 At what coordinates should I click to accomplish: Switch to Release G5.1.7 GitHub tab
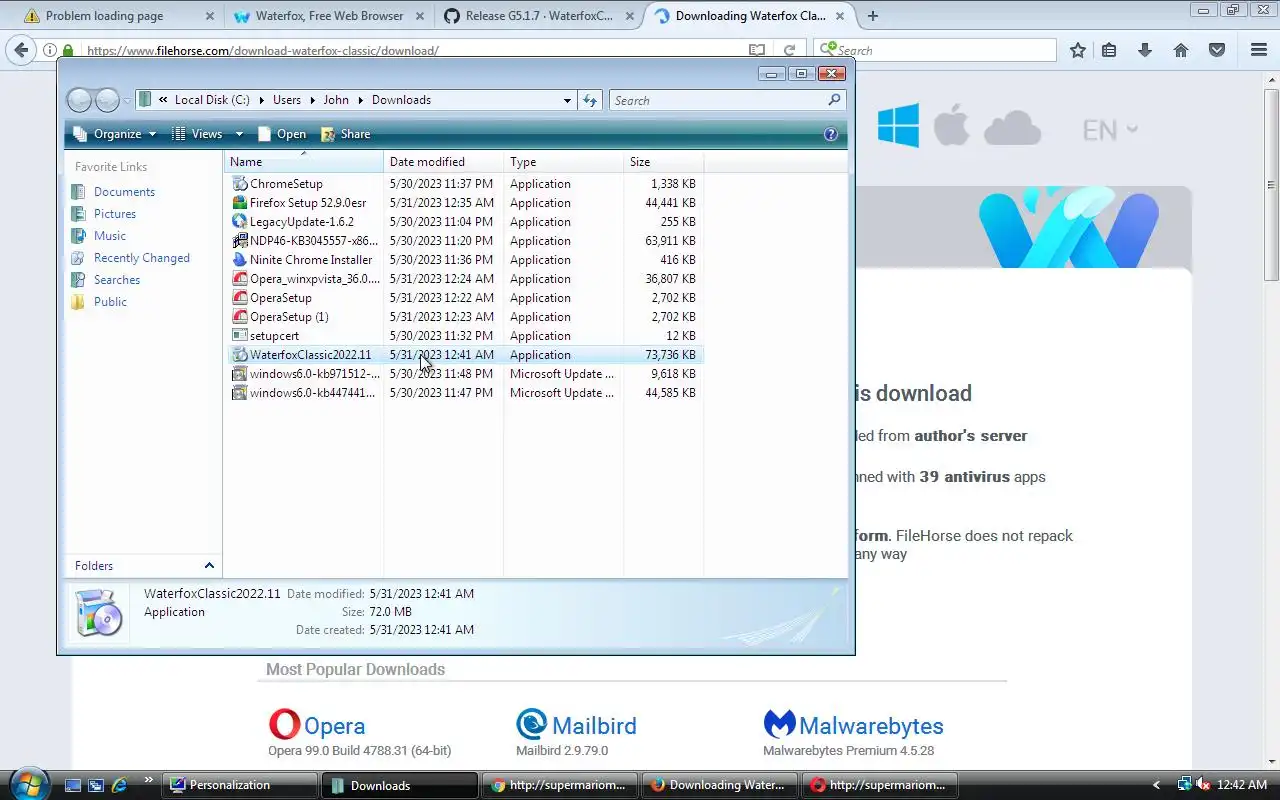pyautogui.click(x=539, y=16)
